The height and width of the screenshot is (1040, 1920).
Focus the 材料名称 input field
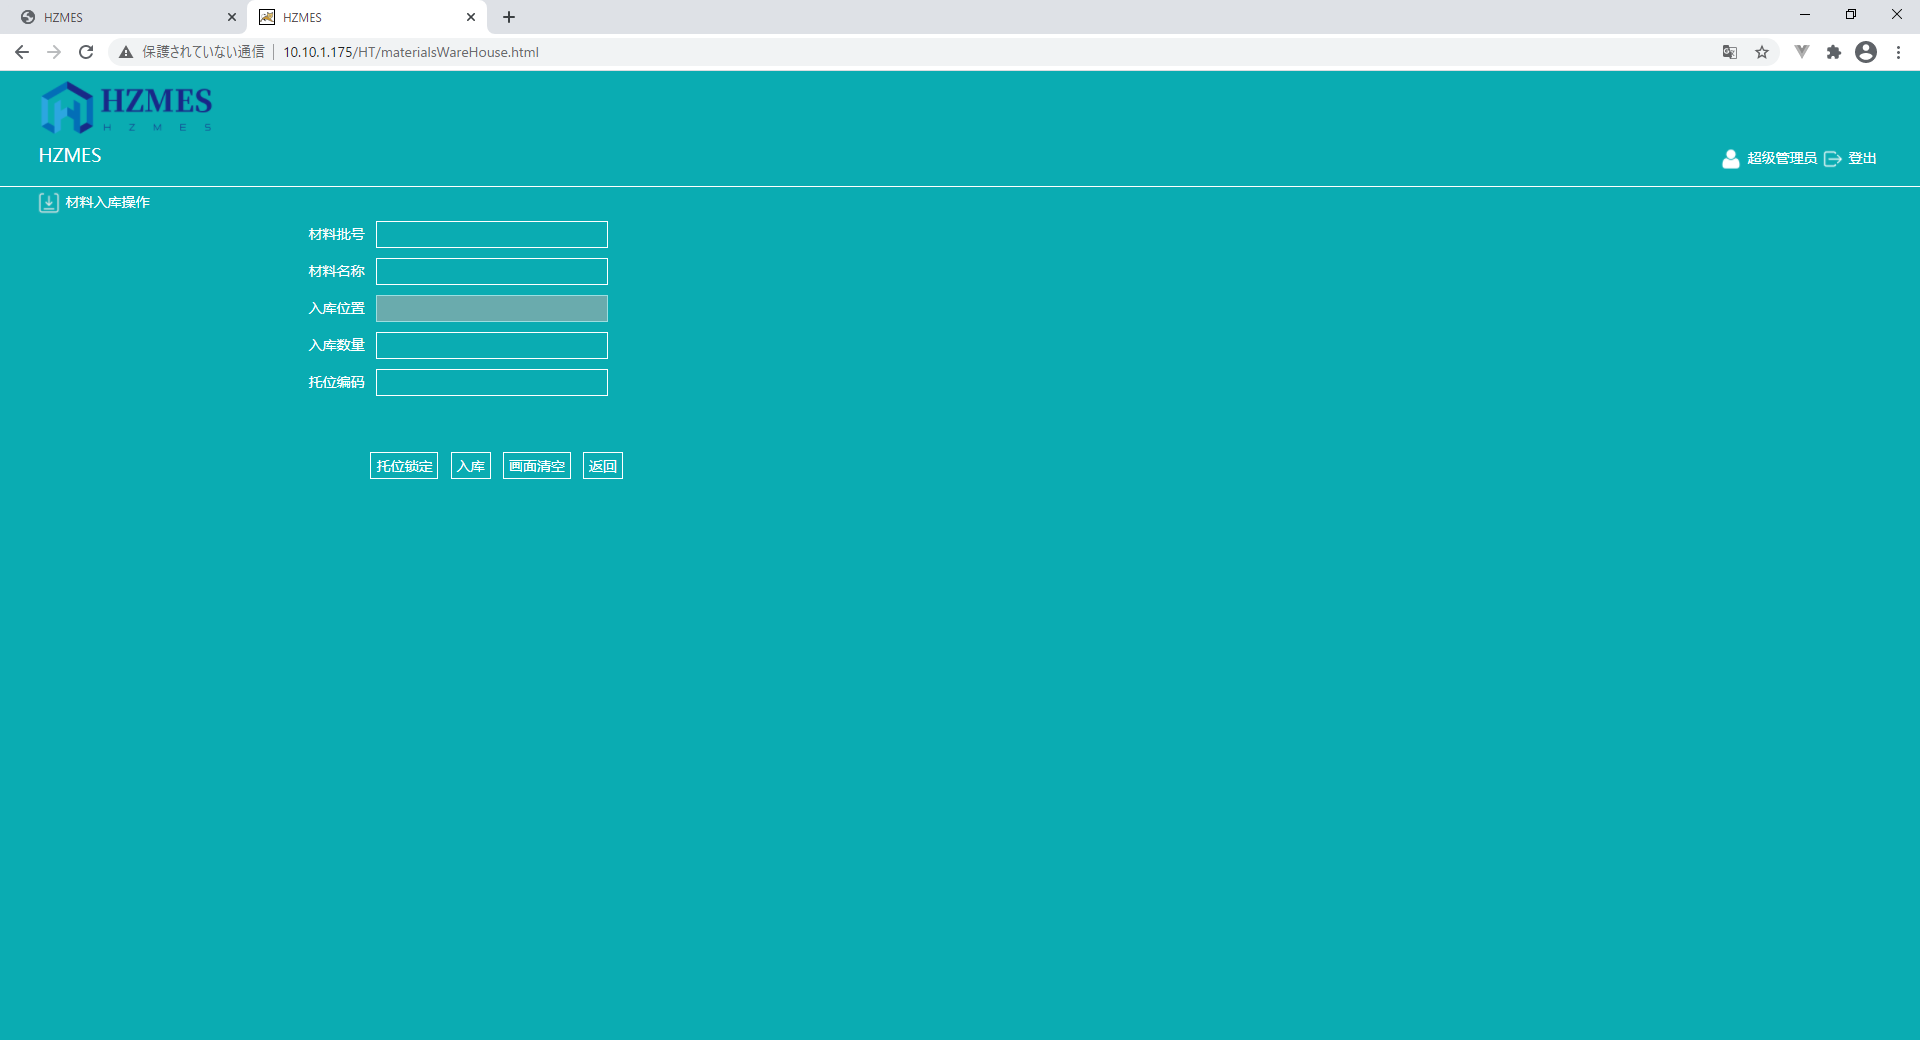pyautogui.click(x=492, y=272)
